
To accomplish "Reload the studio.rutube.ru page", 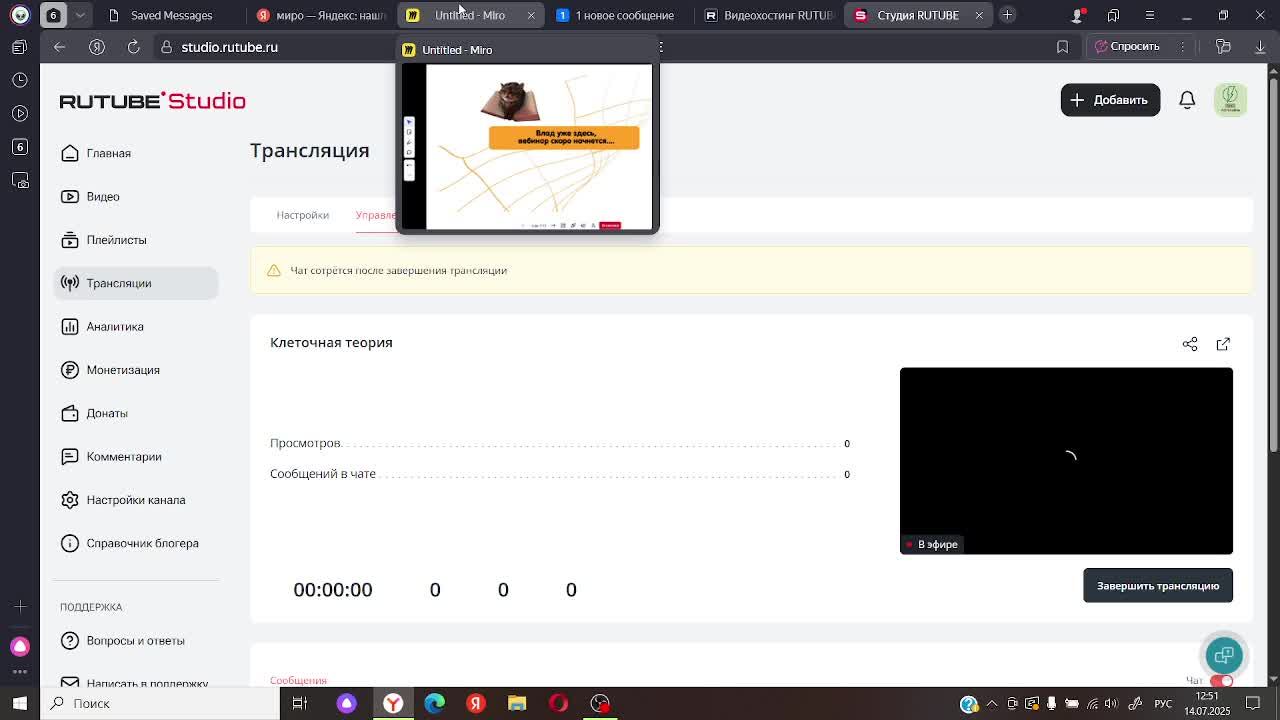I will tap(133, 47).
